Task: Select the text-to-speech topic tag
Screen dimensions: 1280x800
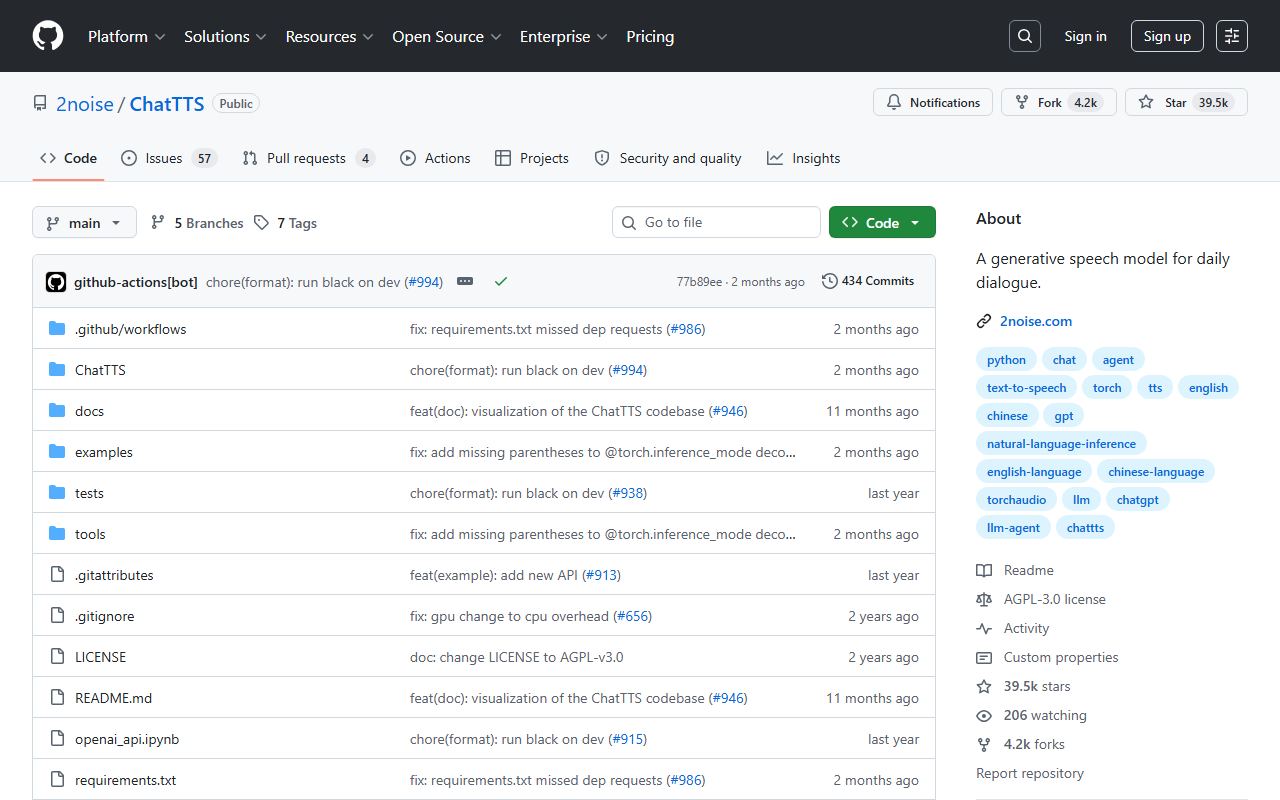Action: [1026, 388]
